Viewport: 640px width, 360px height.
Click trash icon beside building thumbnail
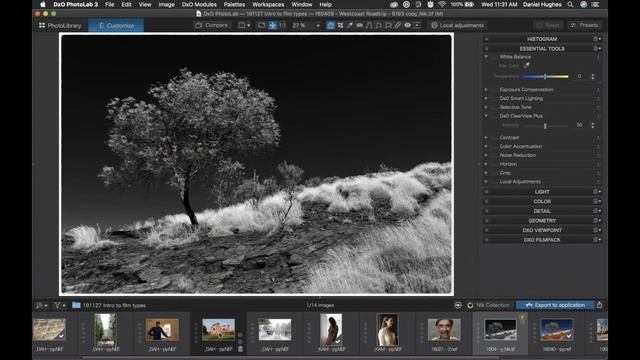tap(240, 349)
